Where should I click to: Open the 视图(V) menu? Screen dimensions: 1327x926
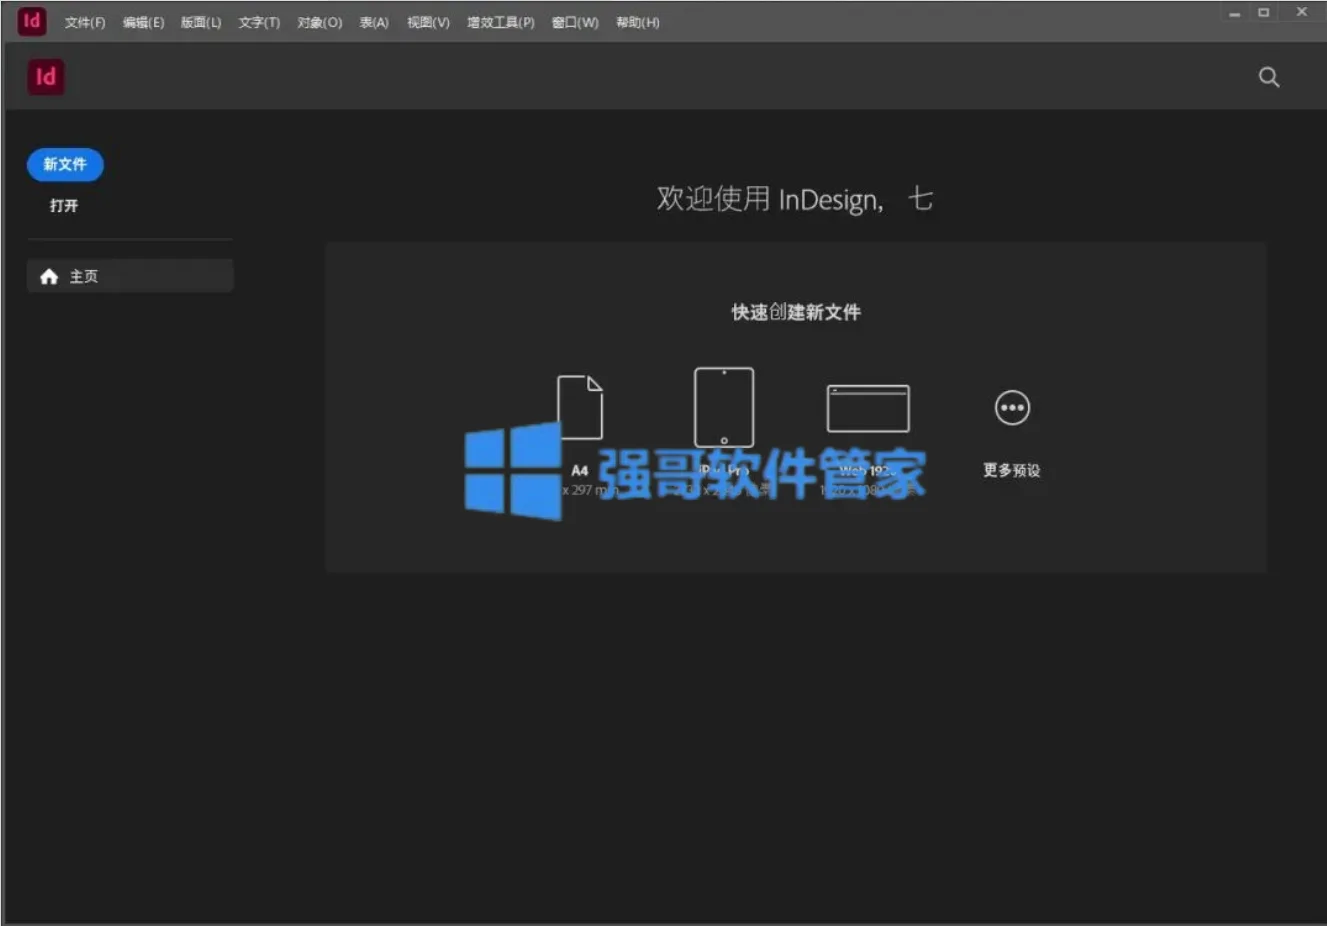pyautogui.click(x=428, y=22)
